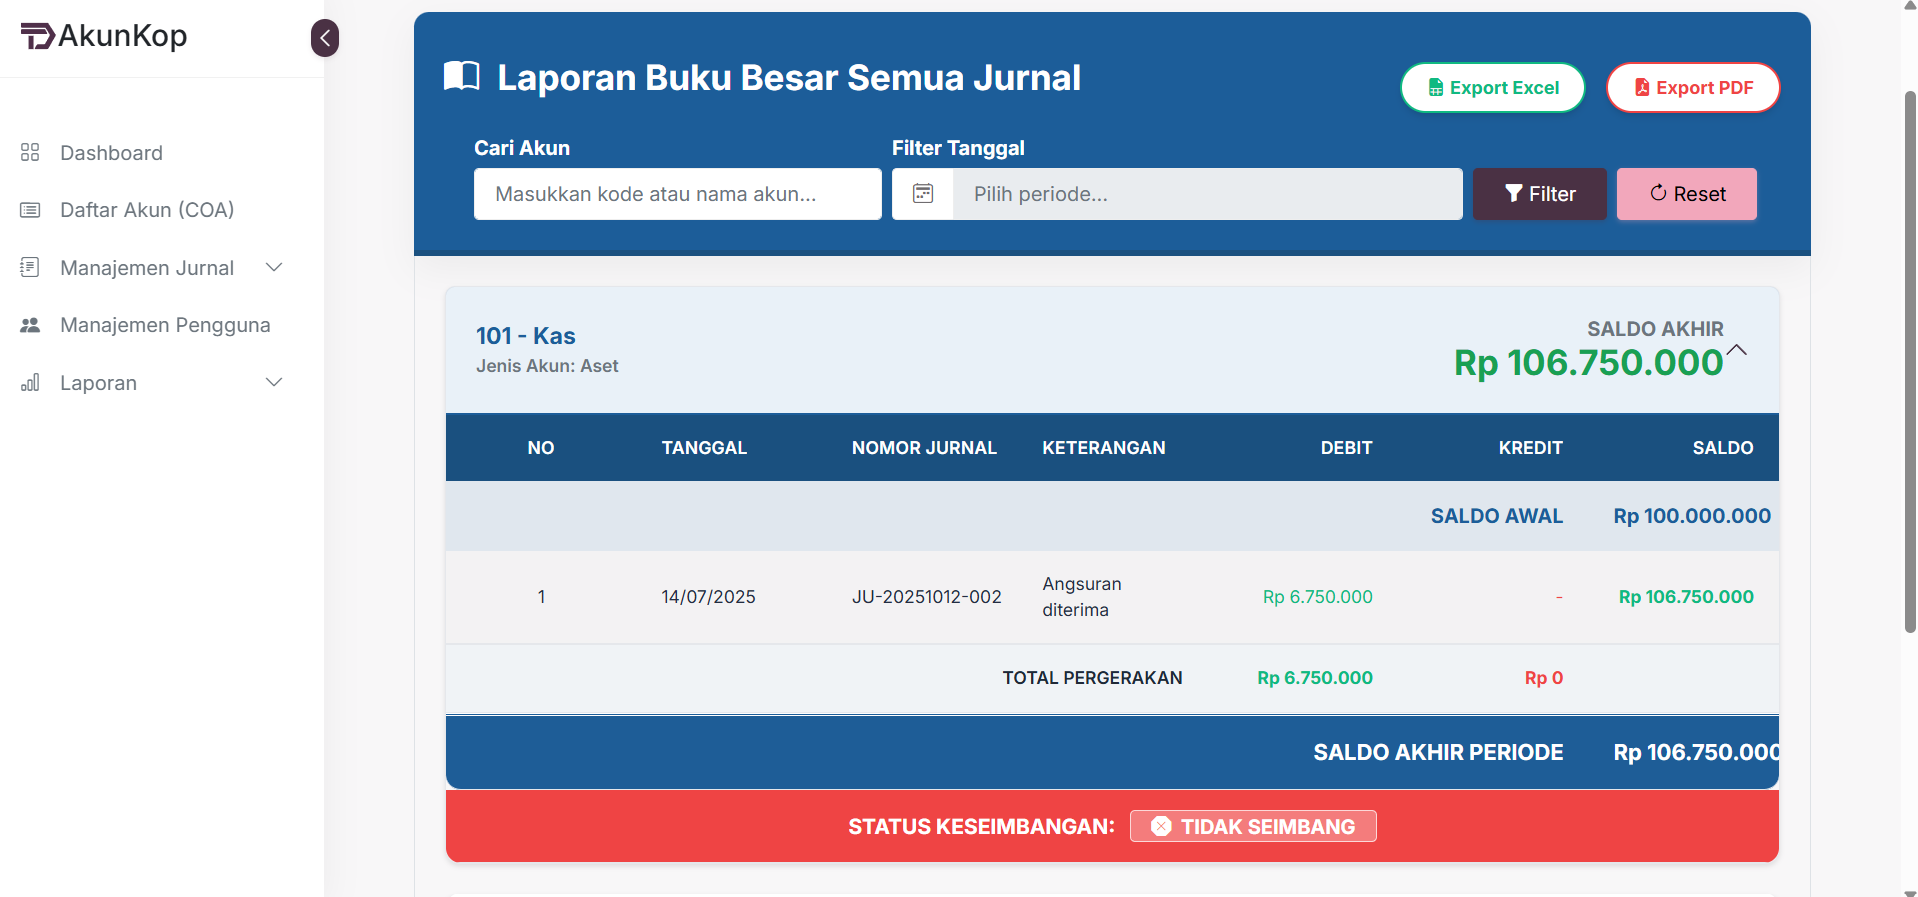Click the Laporan Buku Besar Semua Jurnal heading
This screenshot has height=897, width=1918.
pos(789,77)
